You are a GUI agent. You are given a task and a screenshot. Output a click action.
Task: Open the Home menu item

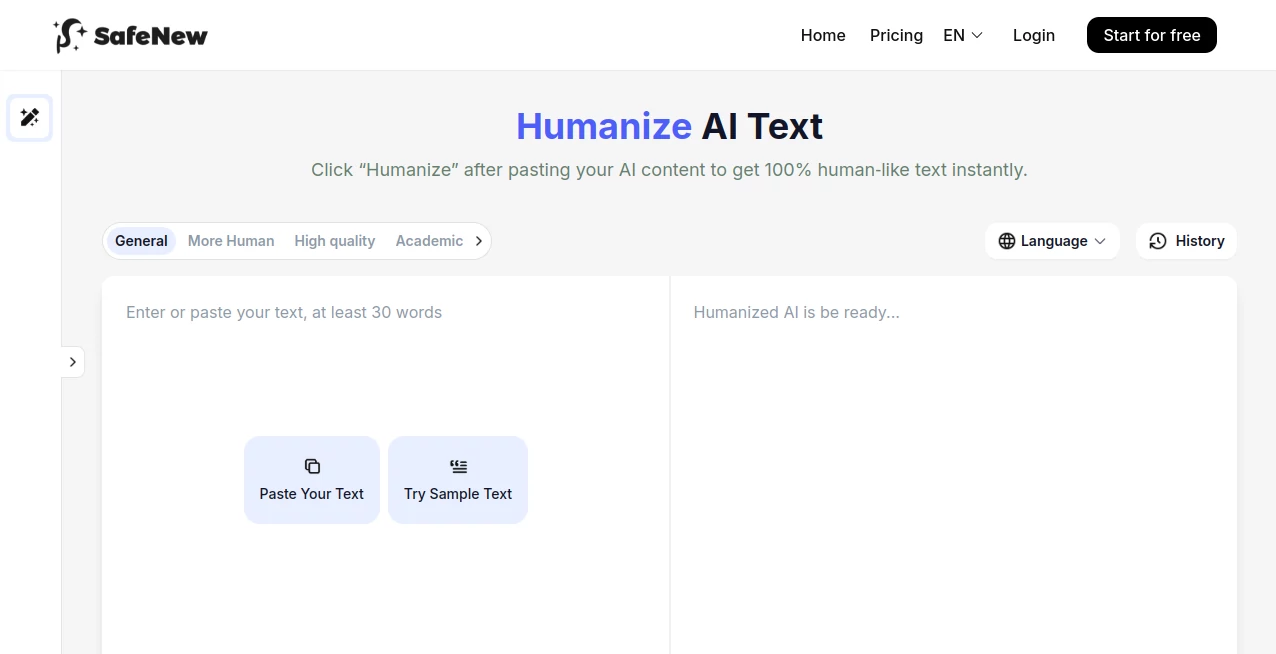822,35
